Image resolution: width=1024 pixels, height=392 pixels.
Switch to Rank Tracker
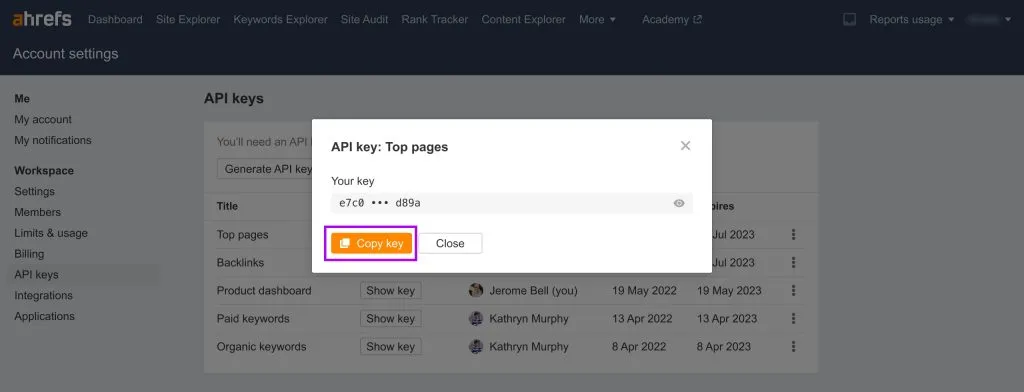[x=435, y=20]
